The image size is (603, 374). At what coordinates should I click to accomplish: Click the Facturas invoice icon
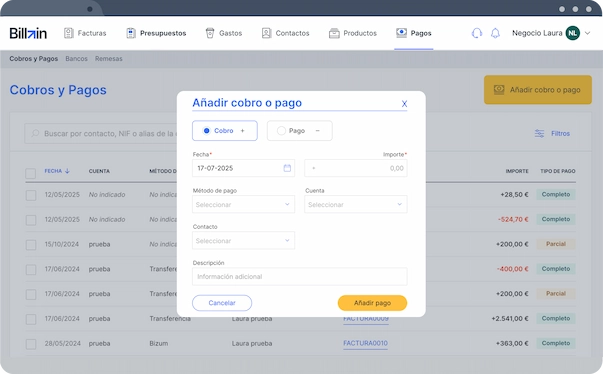(68, 33)
